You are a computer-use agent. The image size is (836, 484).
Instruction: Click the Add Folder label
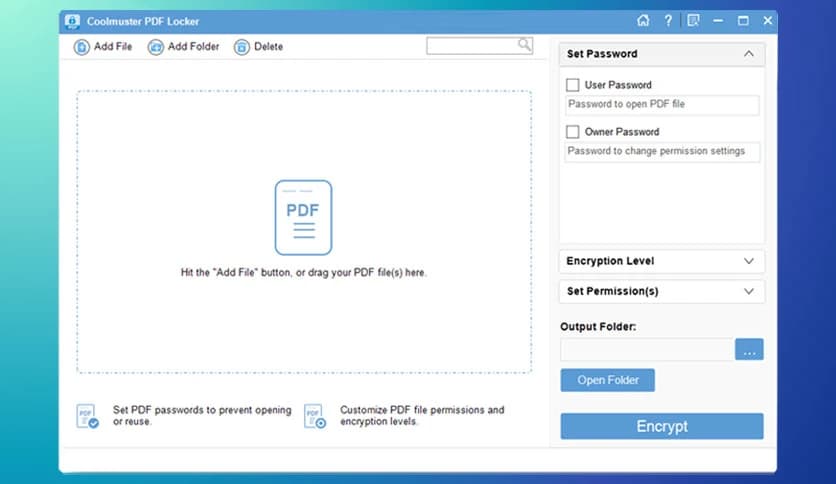pyautogui.click(x=194, y=46)
